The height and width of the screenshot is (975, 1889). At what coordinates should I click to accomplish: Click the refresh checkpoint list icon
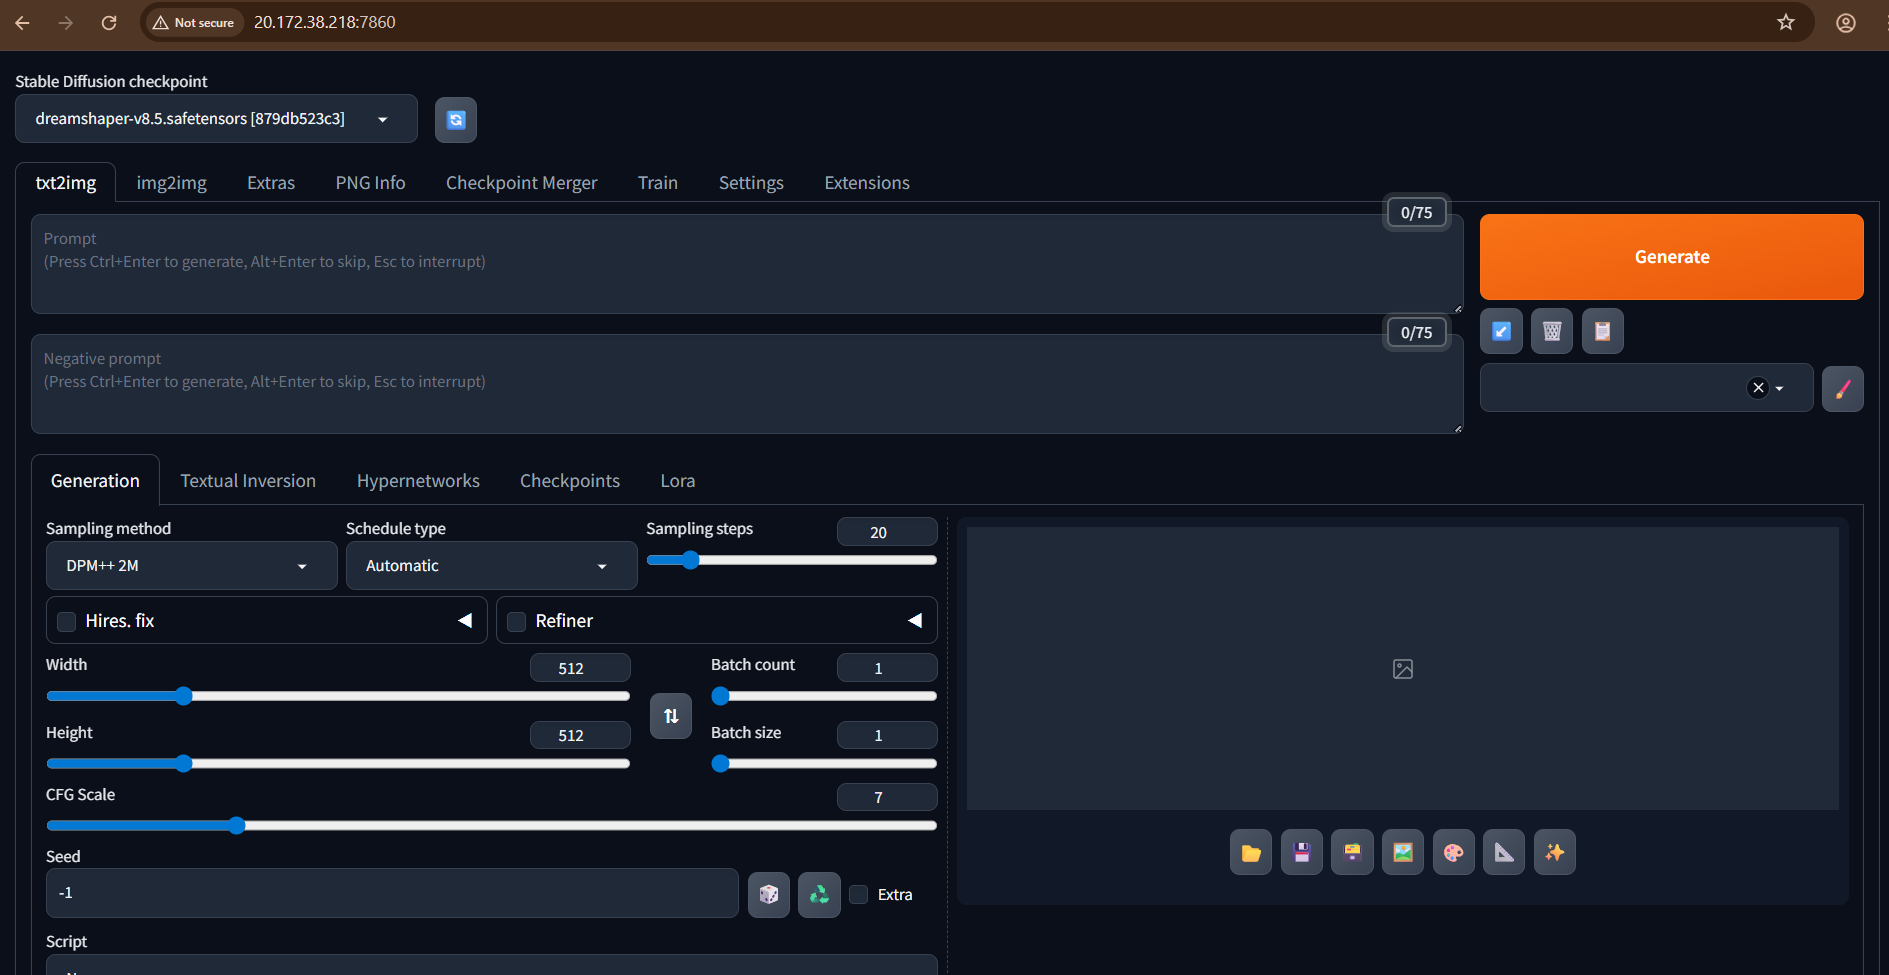pyautogui.click(x=456, y=120)
